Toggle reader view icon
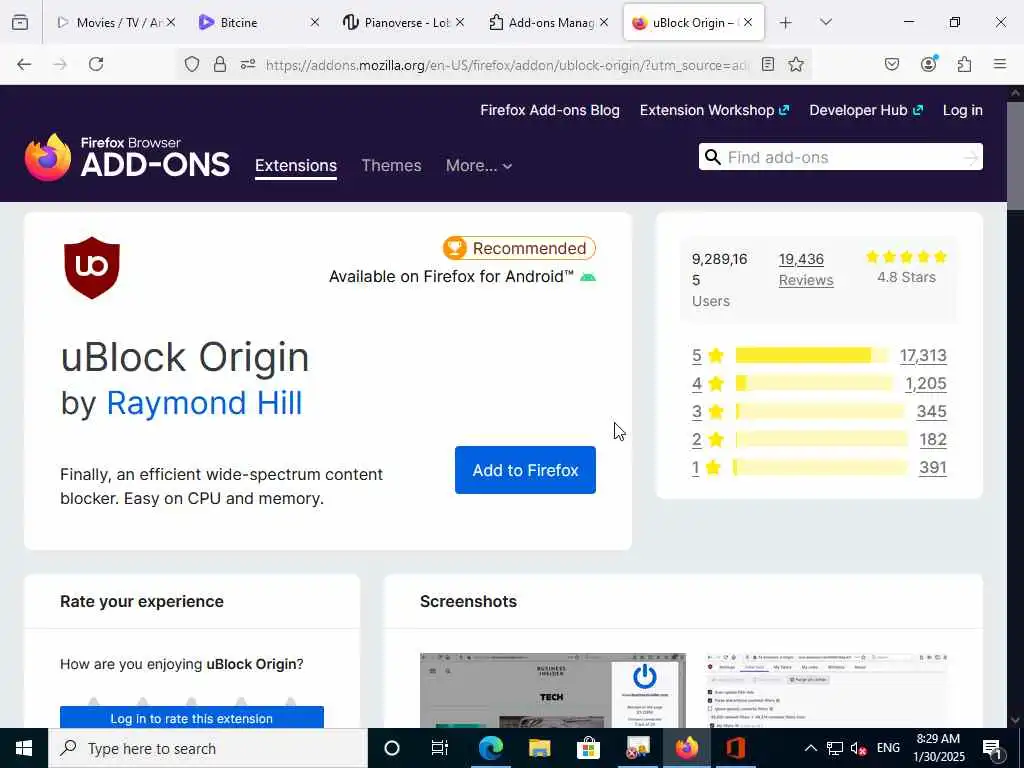This screenshot has width=1024, height=768. (x=768, y=64)
